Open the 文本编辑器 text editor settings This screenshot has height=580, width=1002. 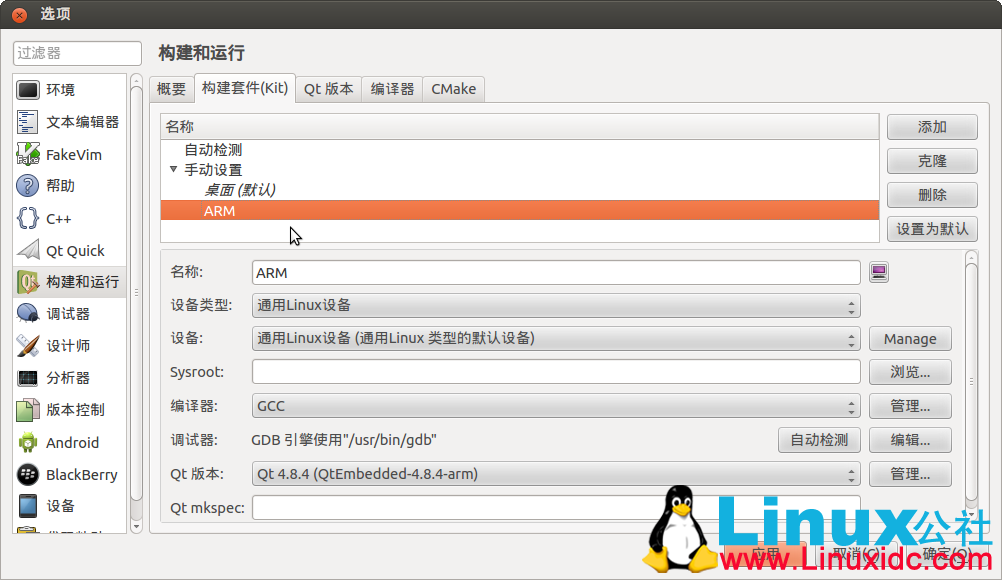81,122
